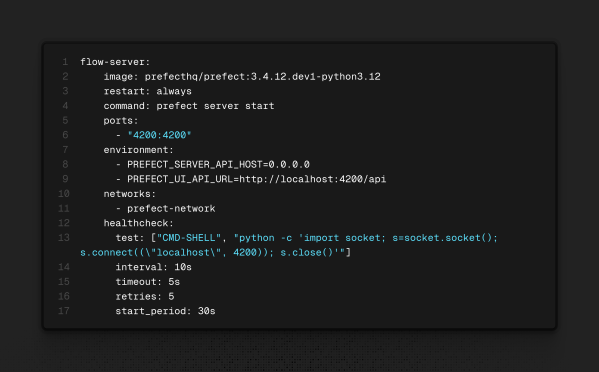Click the 'prefect-network' list item
The image size is (599, 372).
click(171, 209)
